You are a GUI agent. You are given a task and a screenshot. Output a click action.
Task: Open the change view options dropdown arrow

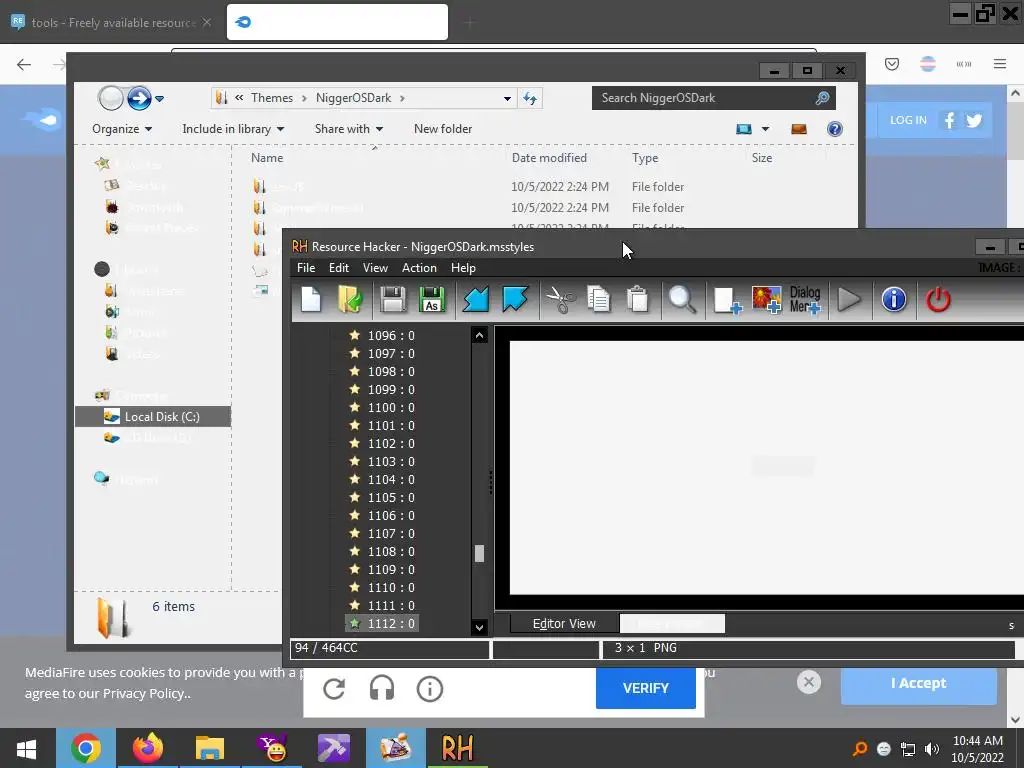coord(765,129)
